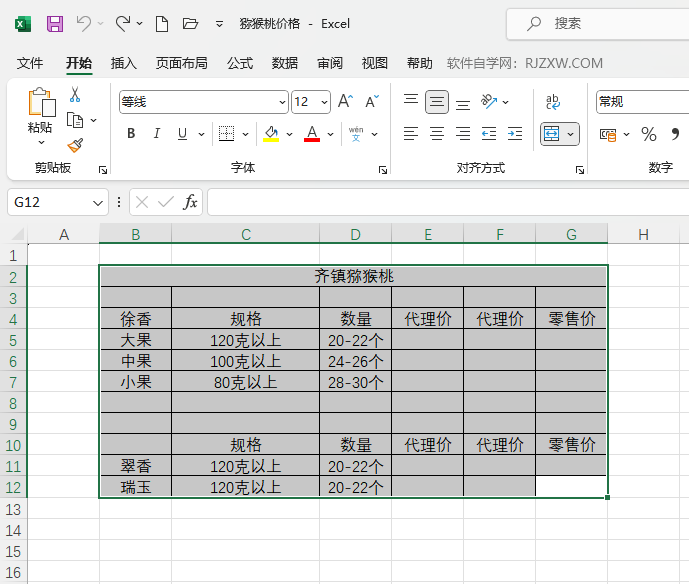
Task: Switch to the 公式 tab
Action: click(240, 63)
